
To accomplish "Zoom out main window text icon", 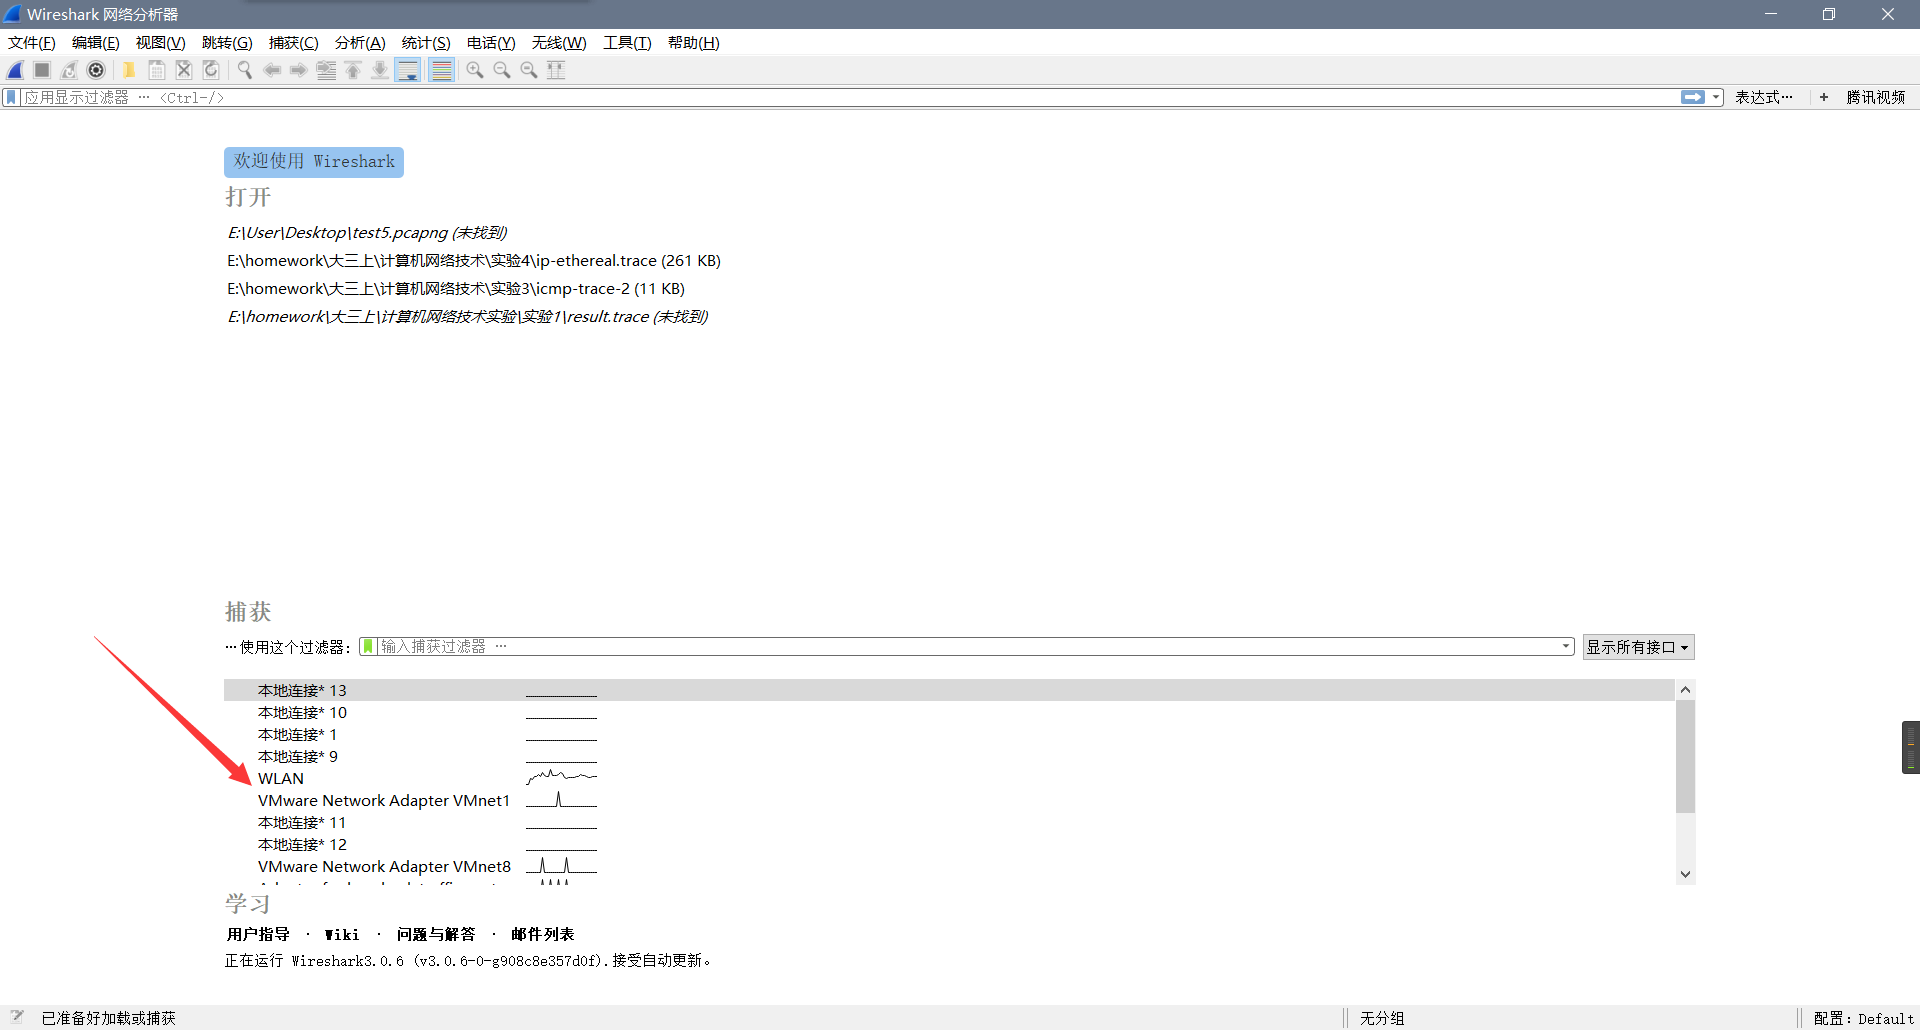I will point(502,70).
